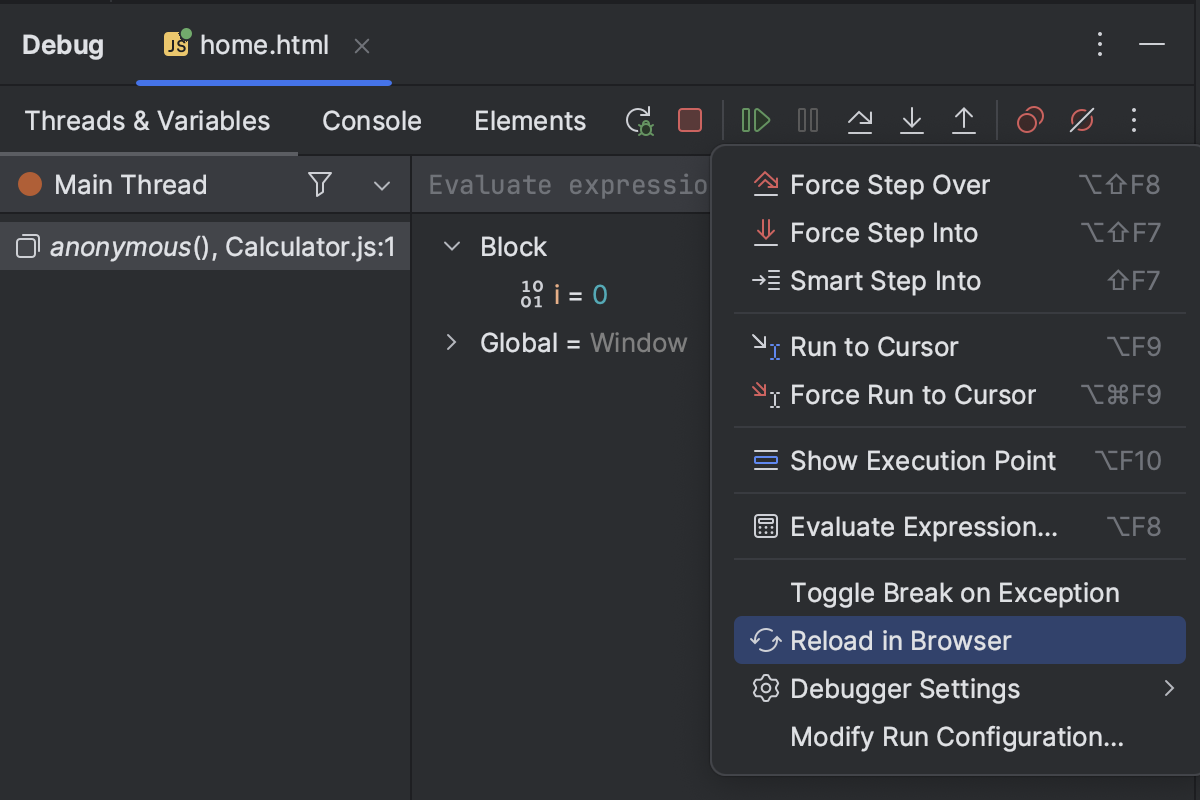Collapse the Block variables node
1200x800 pixels.
(x=451, y=246)
